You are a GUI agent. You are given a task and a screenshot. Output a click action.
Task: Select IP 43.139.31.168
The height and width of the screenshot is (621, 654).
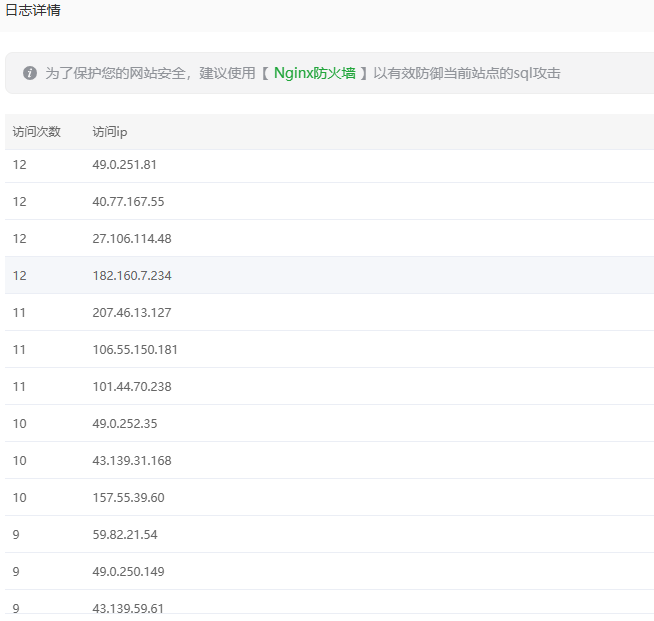pyautogui.click(x=132, y=460)
